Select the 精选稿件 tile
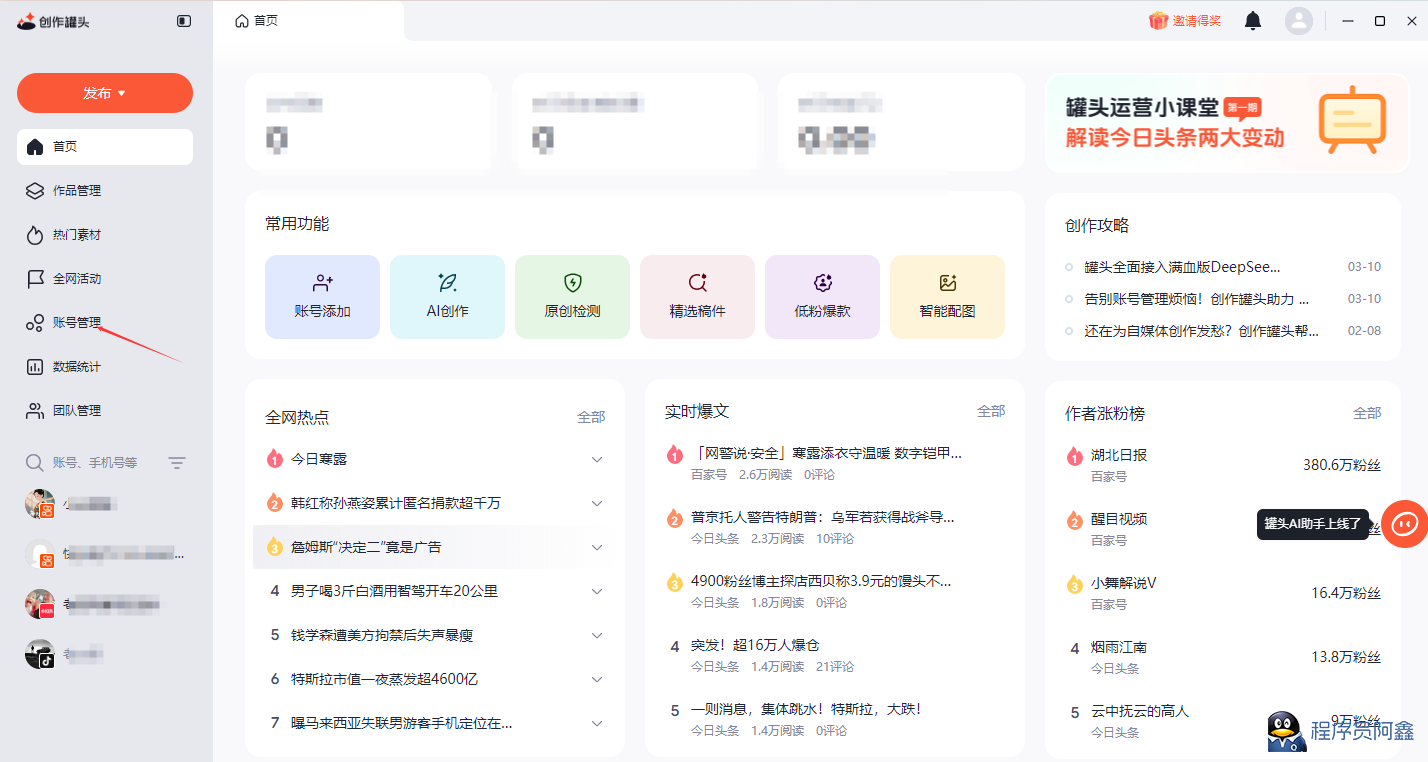 [x=697, y=296]
